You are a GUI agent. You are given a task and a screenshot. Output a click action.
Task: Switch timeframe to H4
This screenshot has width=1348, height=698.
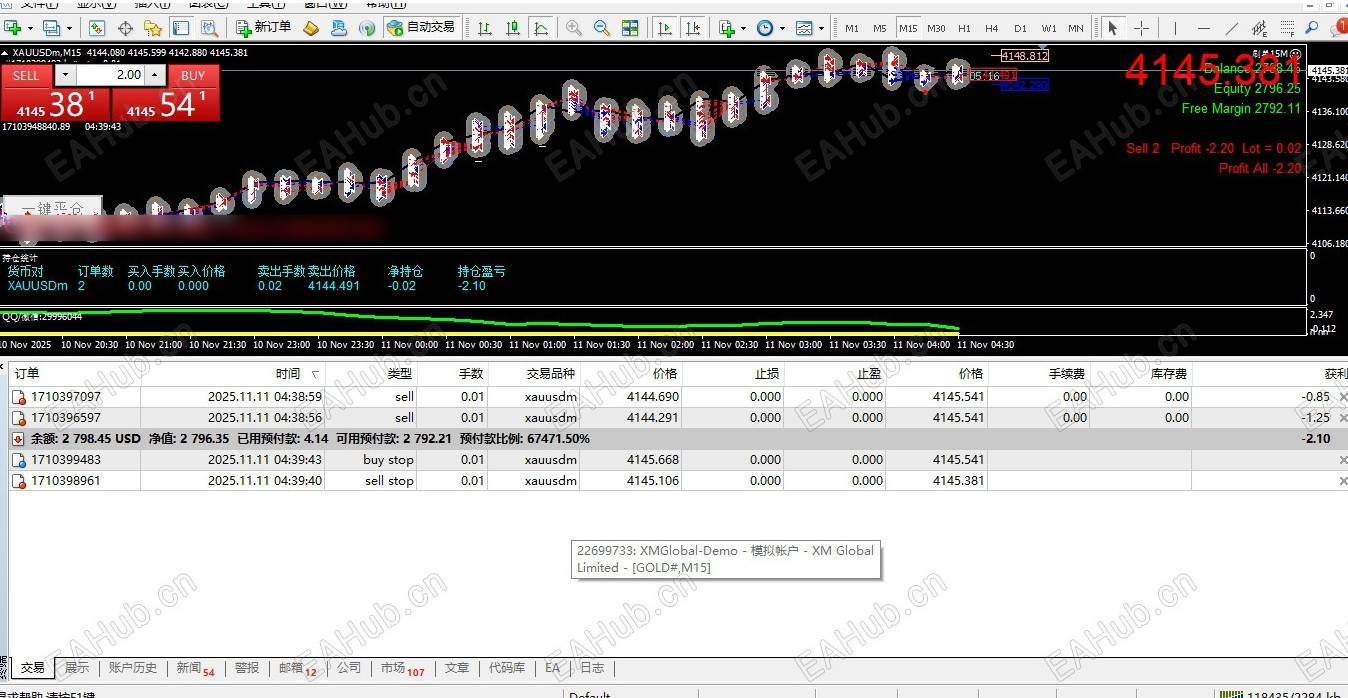[992, 28]
